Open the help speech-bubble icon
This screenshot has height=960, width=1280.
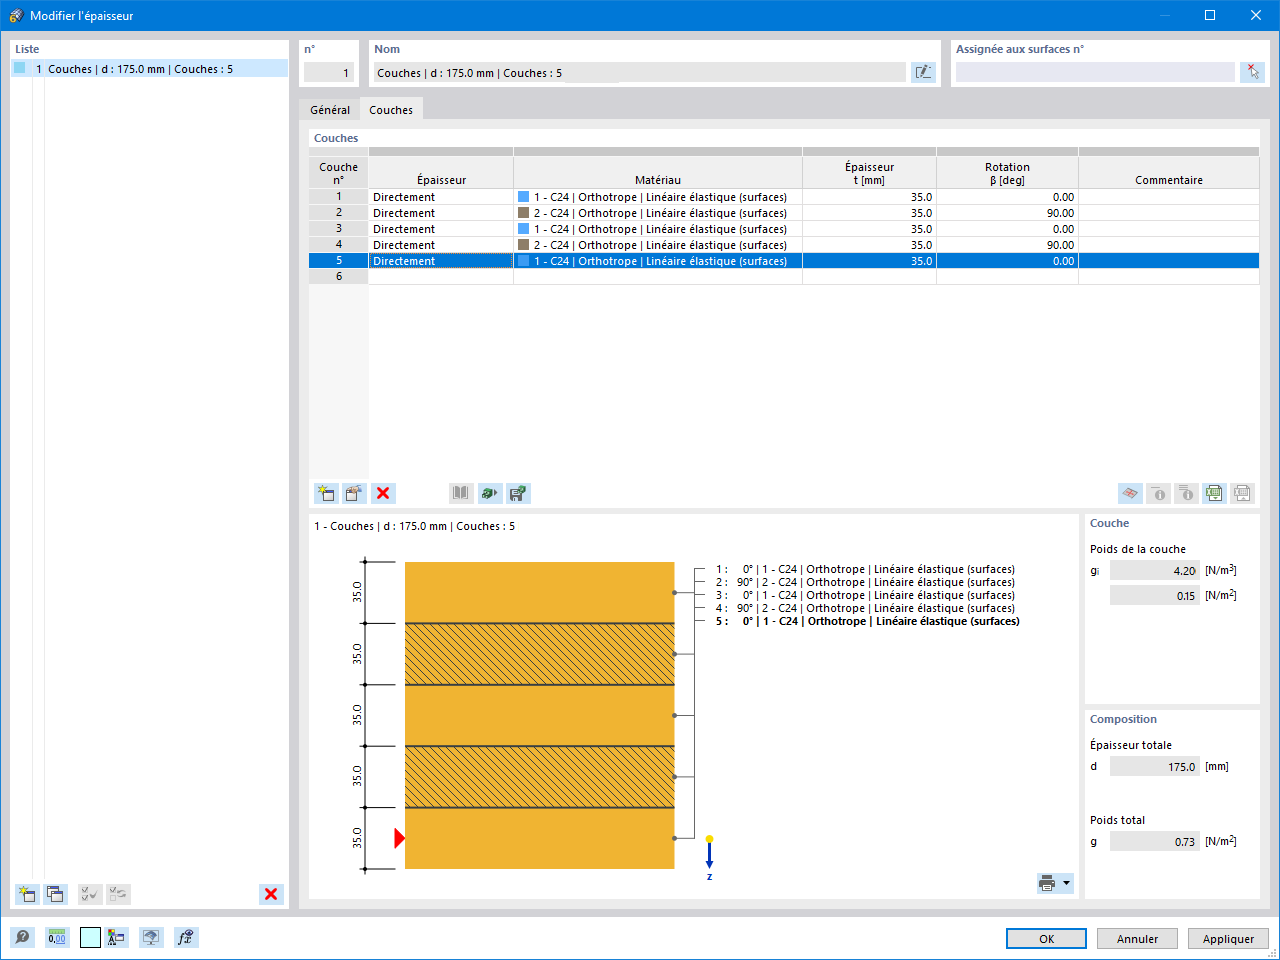22,937
